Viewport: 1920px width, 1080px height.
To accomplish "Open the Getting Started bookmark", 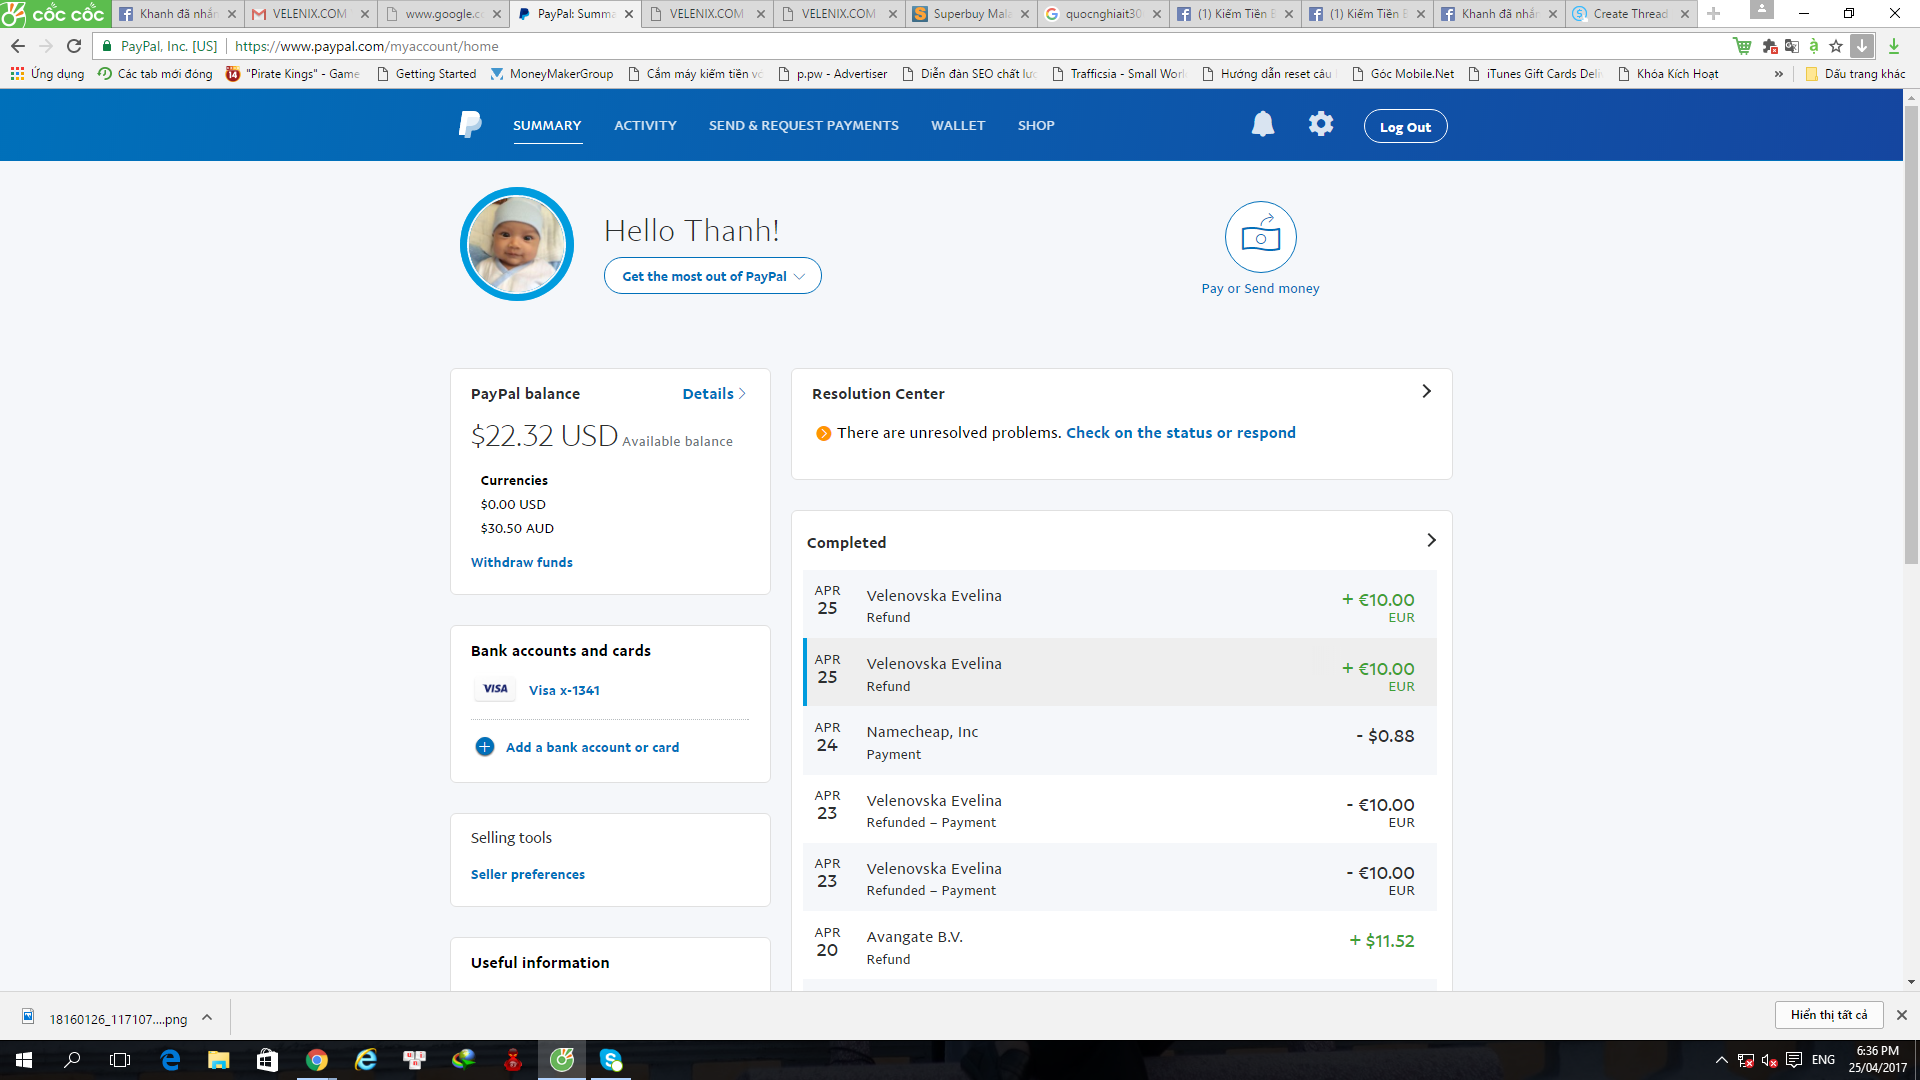I will tap(427, 74).
